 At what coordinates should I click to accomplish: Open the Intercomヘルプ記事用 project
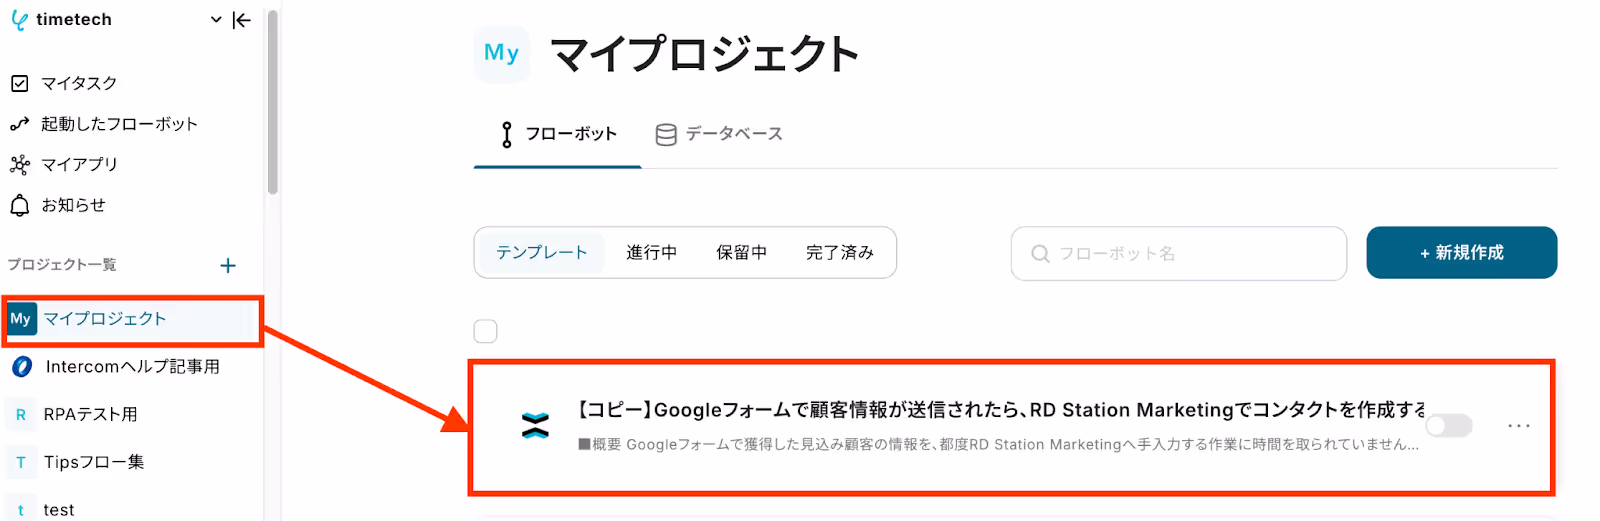click(x=132, y=367)
